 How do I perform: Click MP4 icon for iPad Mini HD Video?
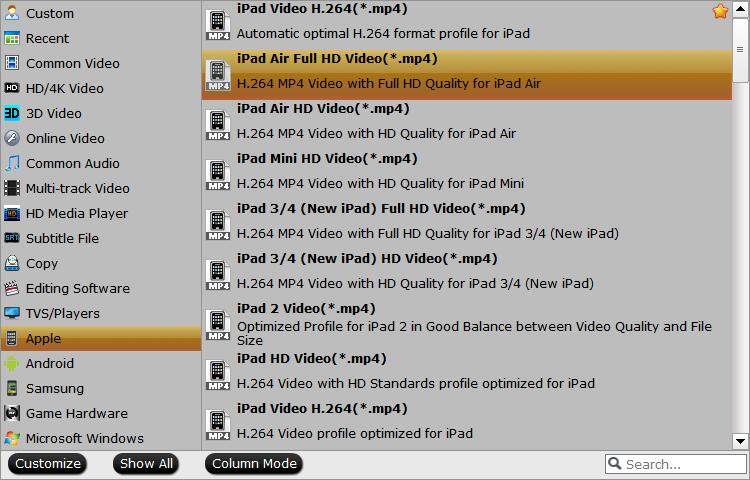218,174
